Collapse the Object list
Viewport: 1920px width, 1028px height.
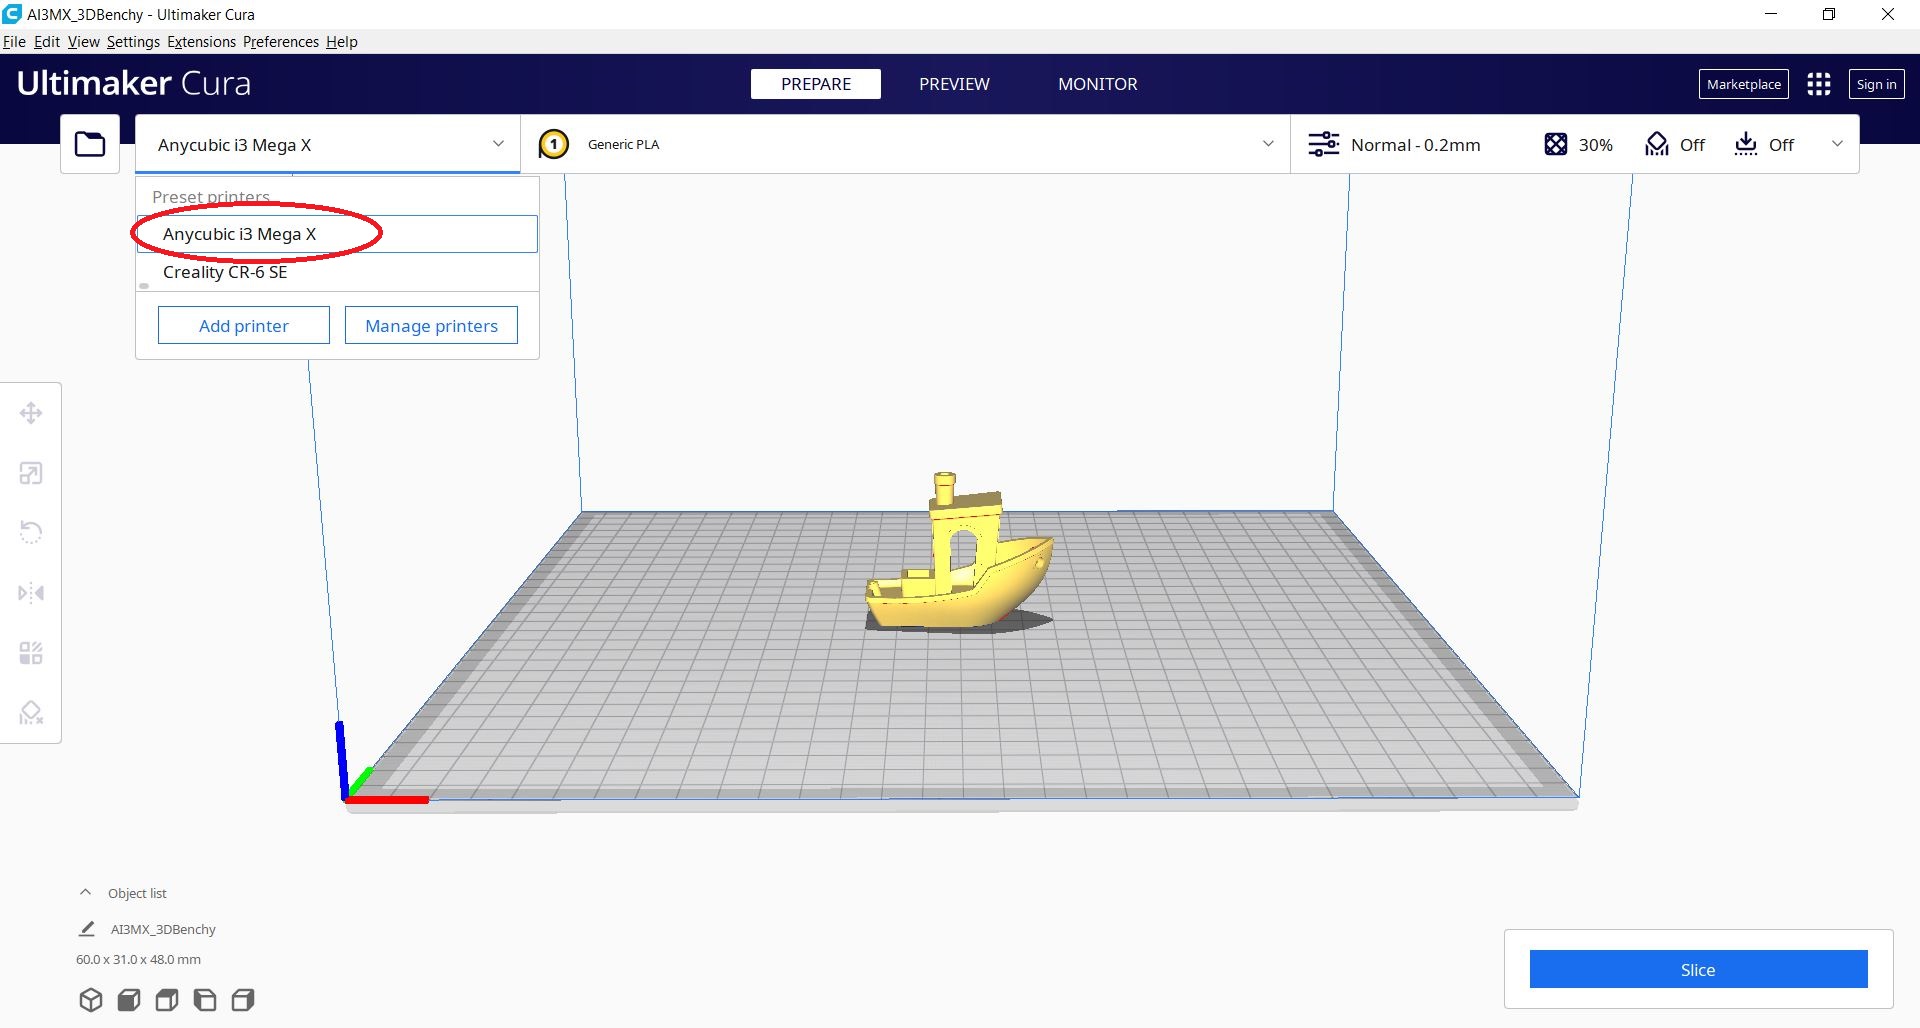tap(86, 893)
